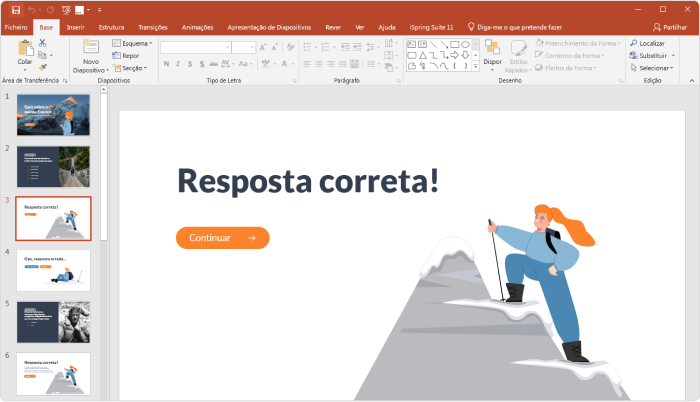
Task: Toggle strikethrough with the abc button
Action: (214, 64)
